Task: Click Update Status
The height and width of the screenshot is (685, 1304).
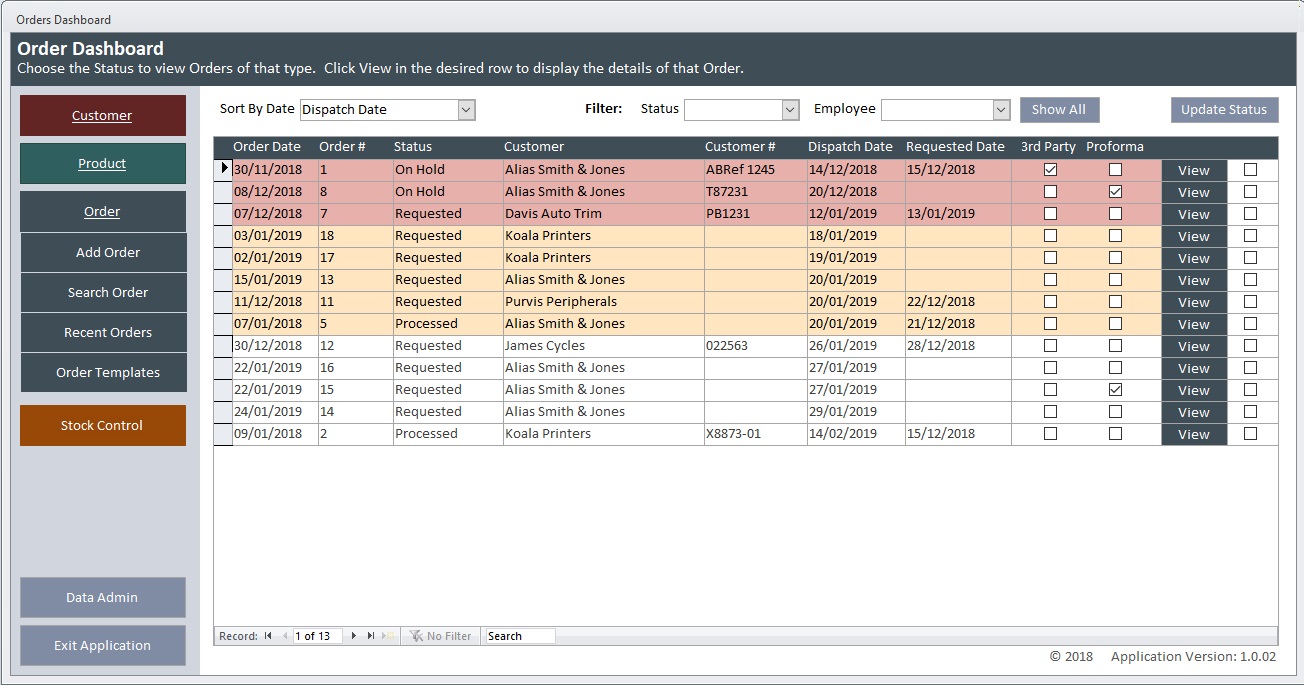Action: point(1224,109)
